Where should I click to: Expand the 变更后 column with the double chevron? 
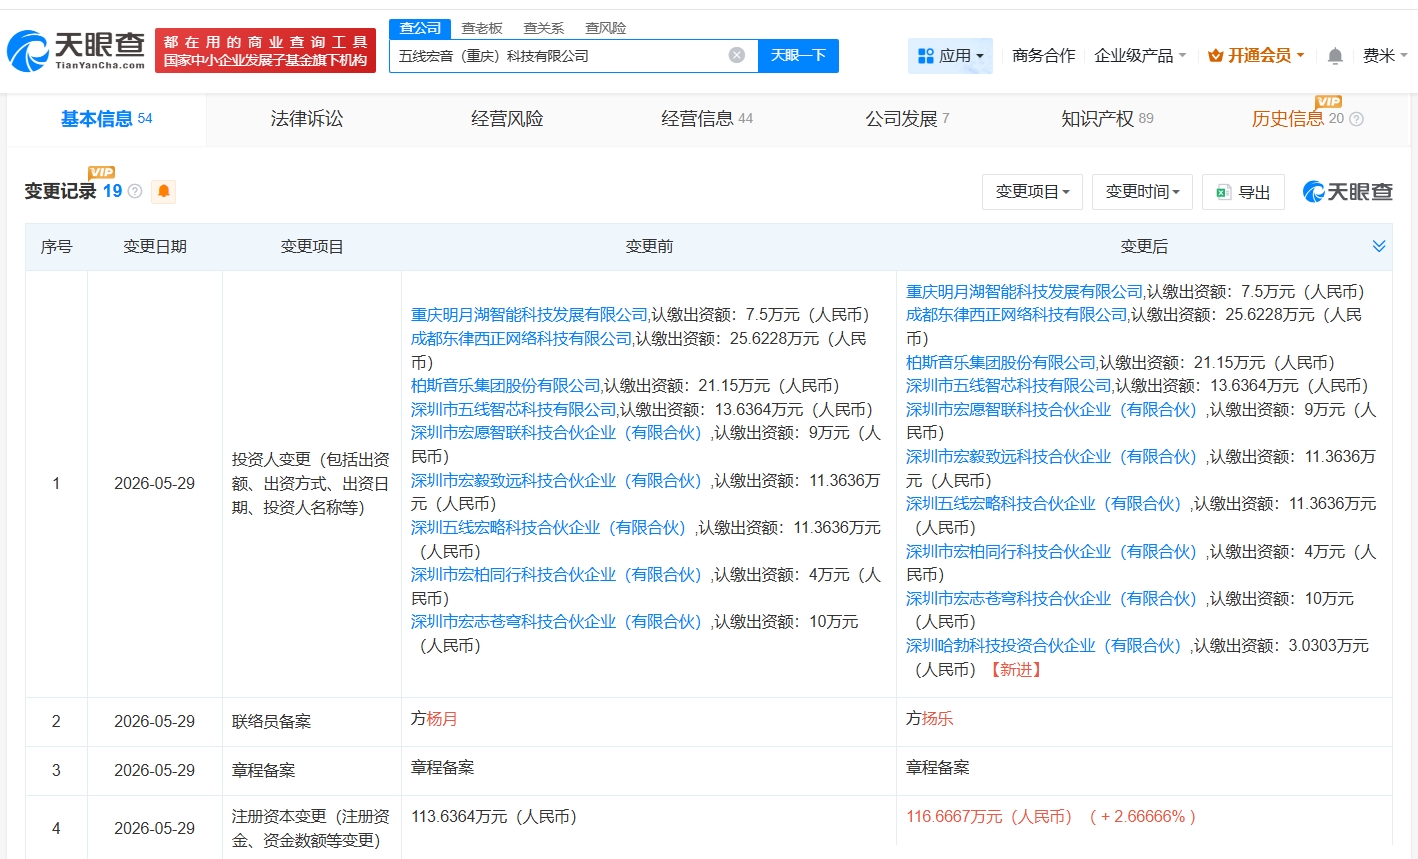(1379, 246)
